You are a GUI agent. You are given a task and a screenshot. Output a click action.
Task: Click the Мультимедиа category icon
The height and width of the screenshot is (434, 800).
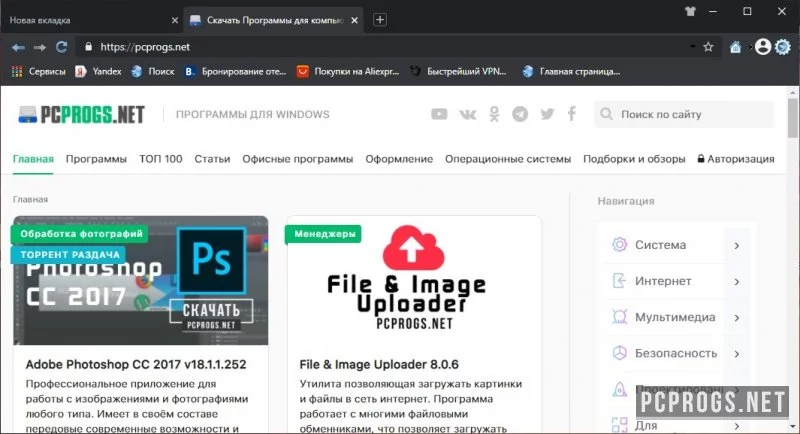coord(619,317)
